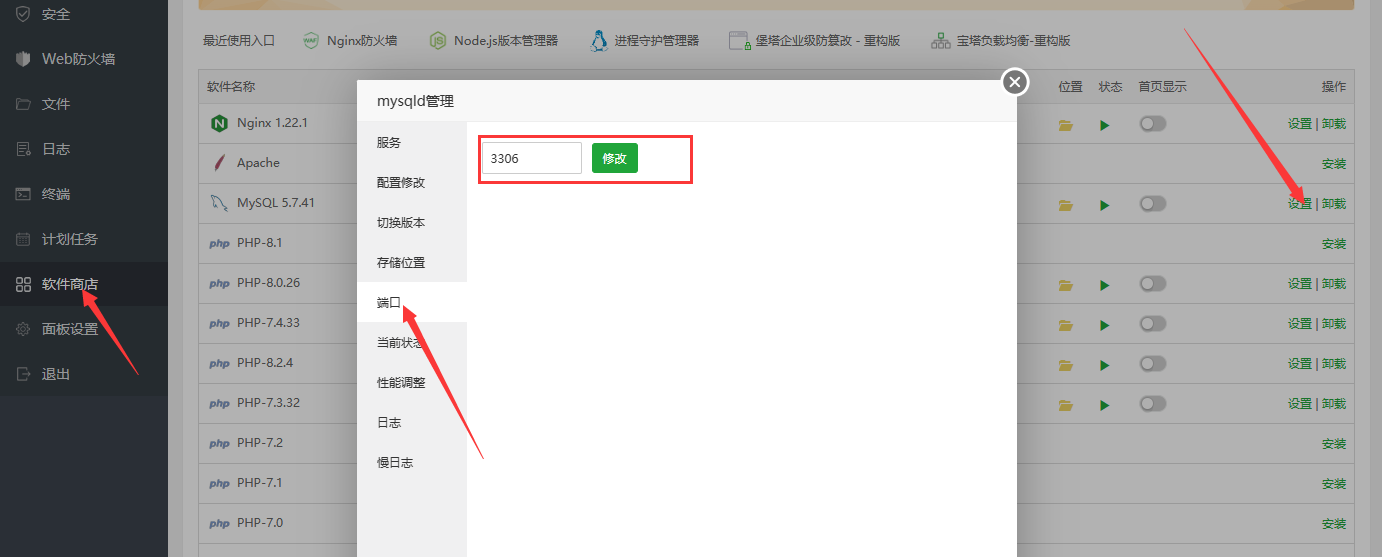Toggle homepage display for Nginx 1.22.1
Viewport: 1382px width, 557px height.
pyautogui.click(x=1153, y=123)
